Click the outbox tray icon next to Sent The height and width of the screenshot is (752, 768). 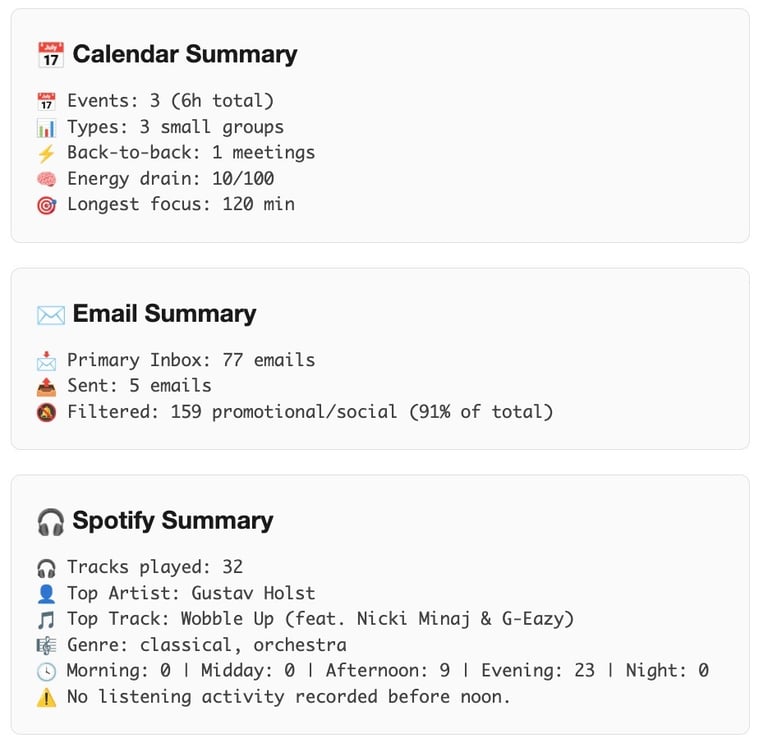(47, 387)
